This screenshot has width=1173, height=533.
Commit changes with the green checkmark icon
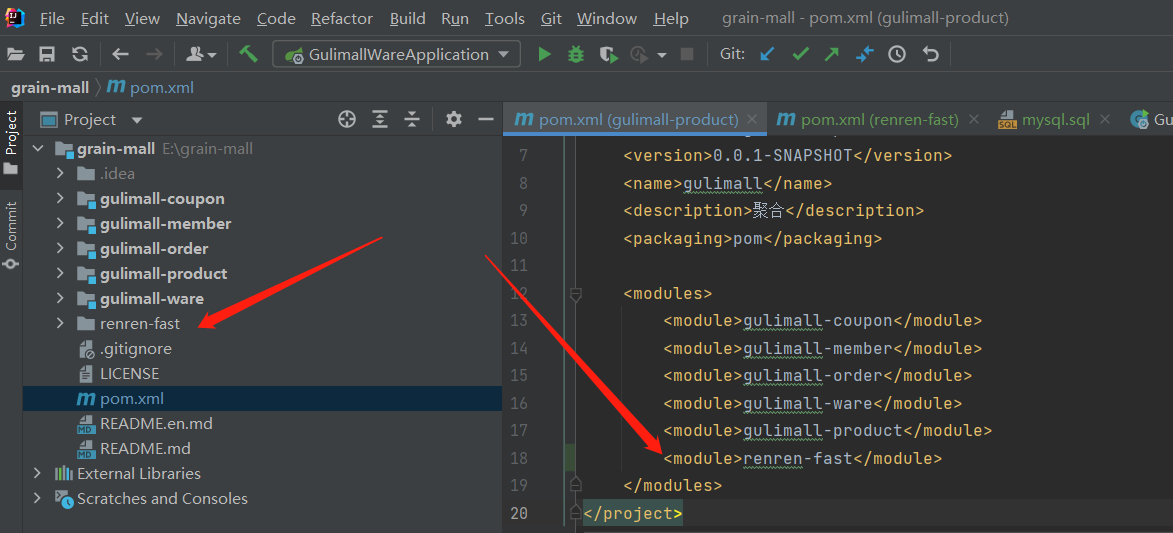point(800,55)
